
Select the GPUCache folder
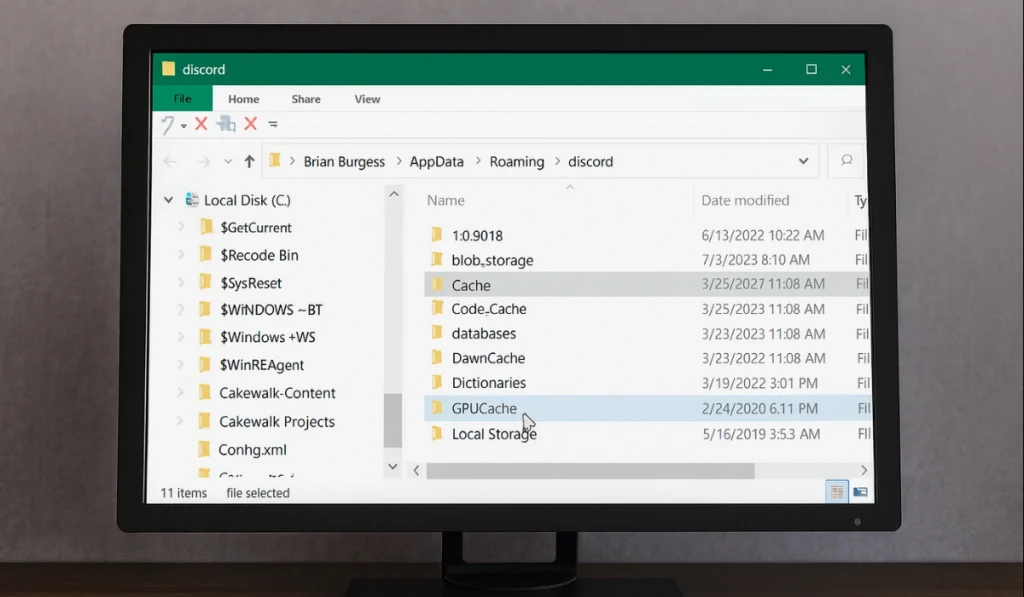coord(484,409)
